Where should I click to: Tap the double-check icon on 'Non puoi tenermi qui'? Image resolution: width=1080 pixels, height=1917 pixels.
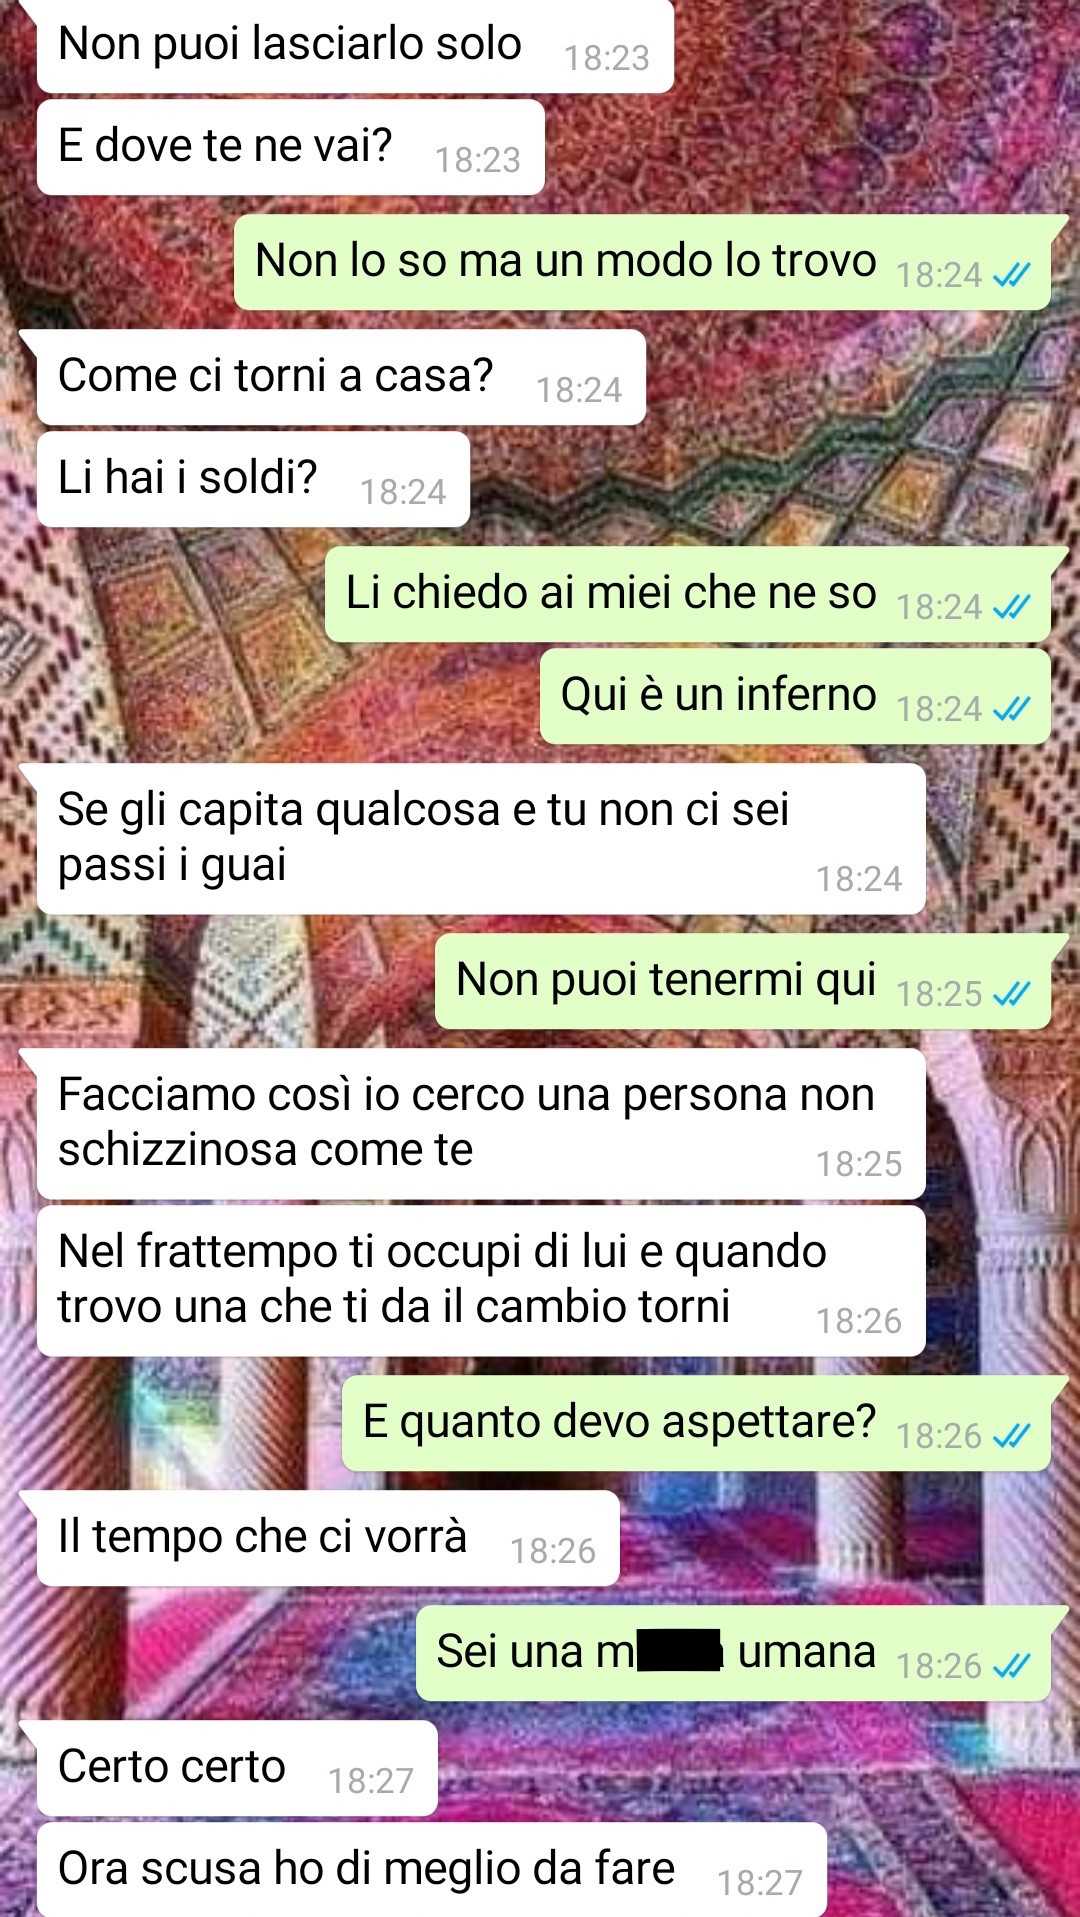point(1011,994)
